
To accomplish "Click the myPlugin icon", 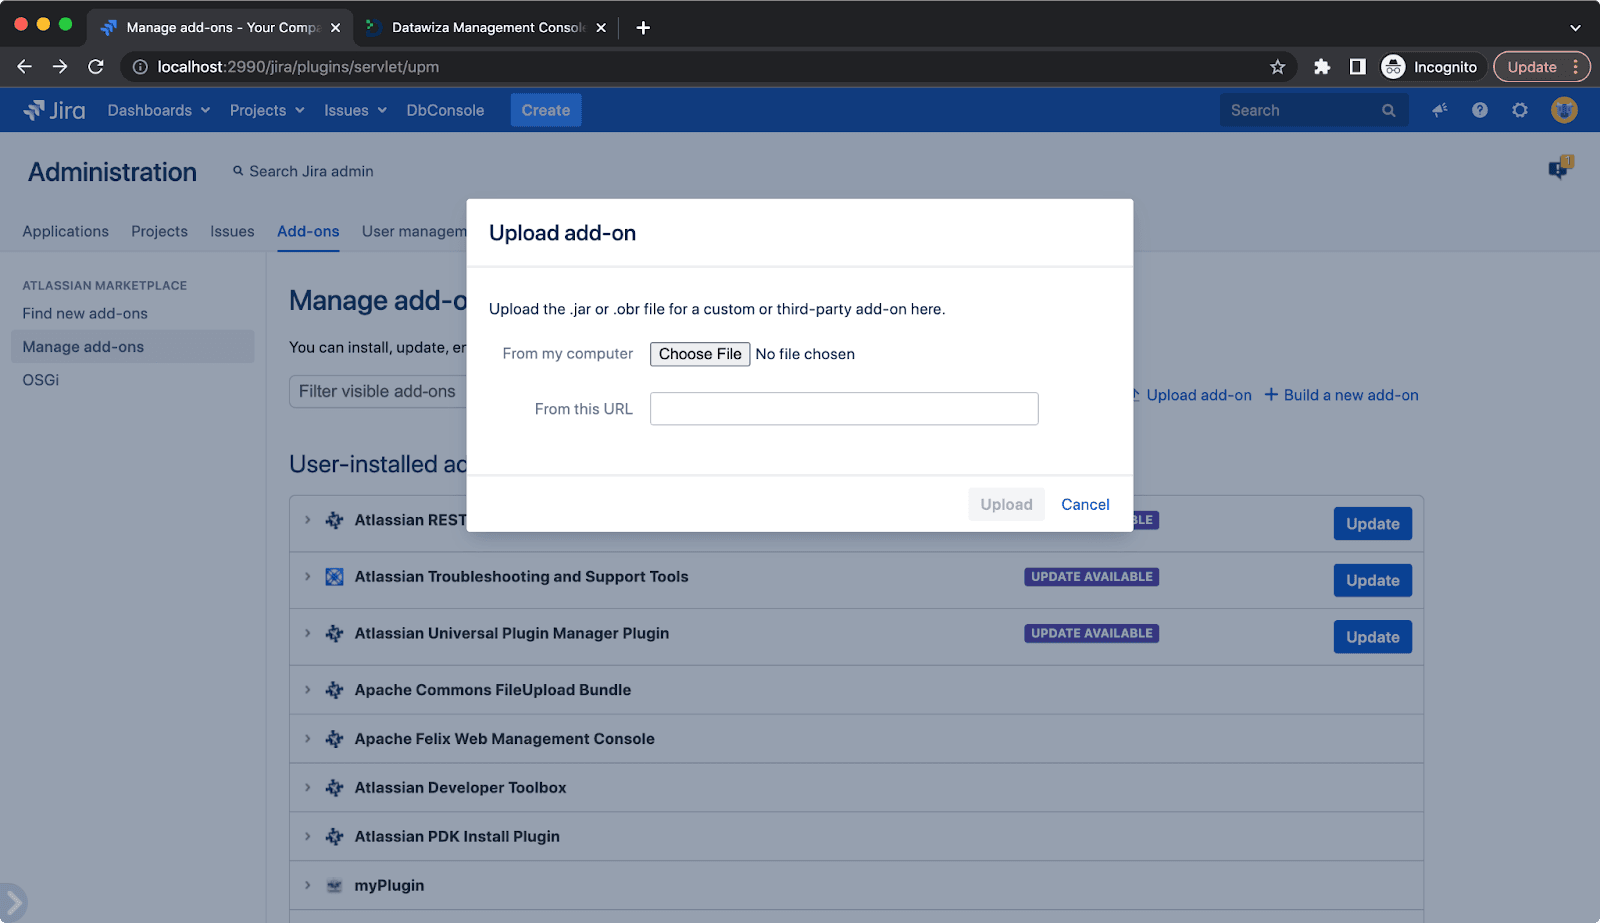I will point(335,886).
